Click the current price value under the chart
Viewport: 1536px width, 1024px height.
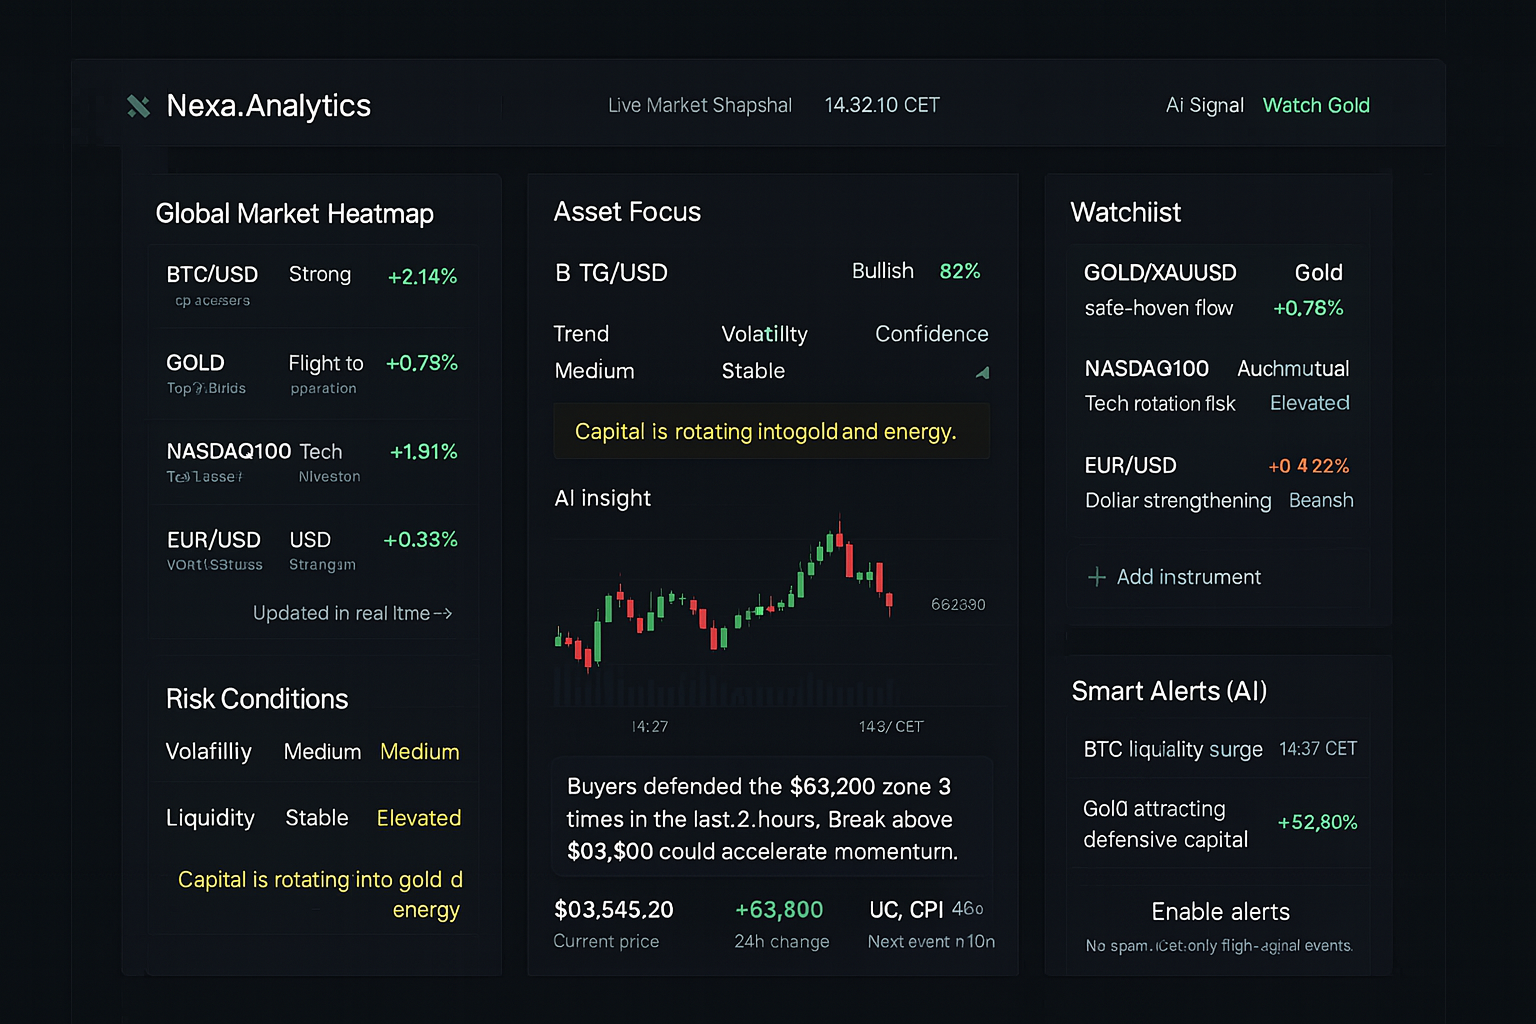(x=614, y=910)
